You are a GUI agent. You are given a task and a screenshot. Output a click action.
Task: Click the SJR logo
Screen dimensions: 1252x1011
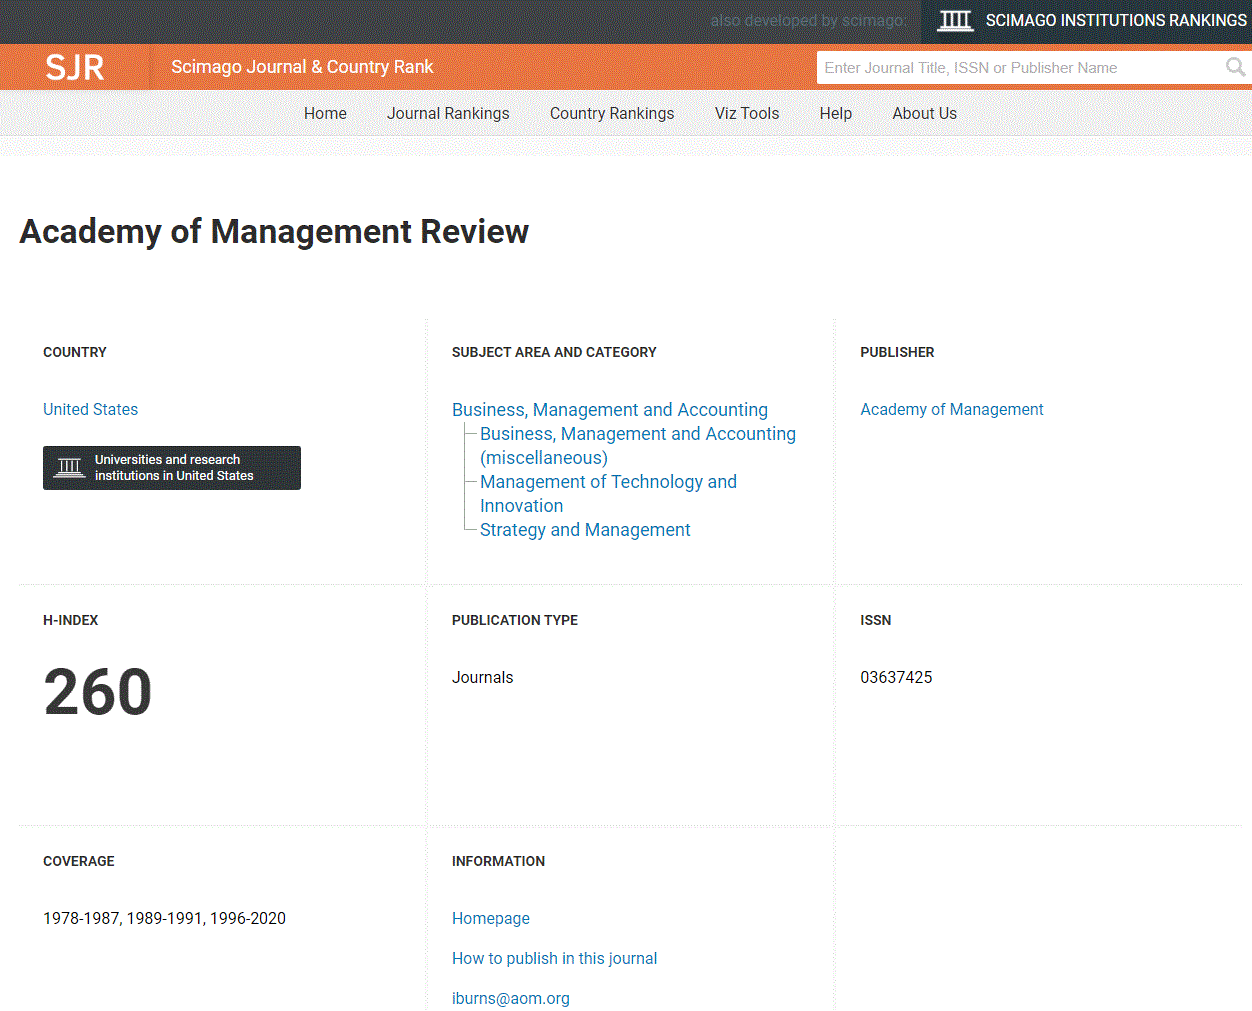(75, 67)
